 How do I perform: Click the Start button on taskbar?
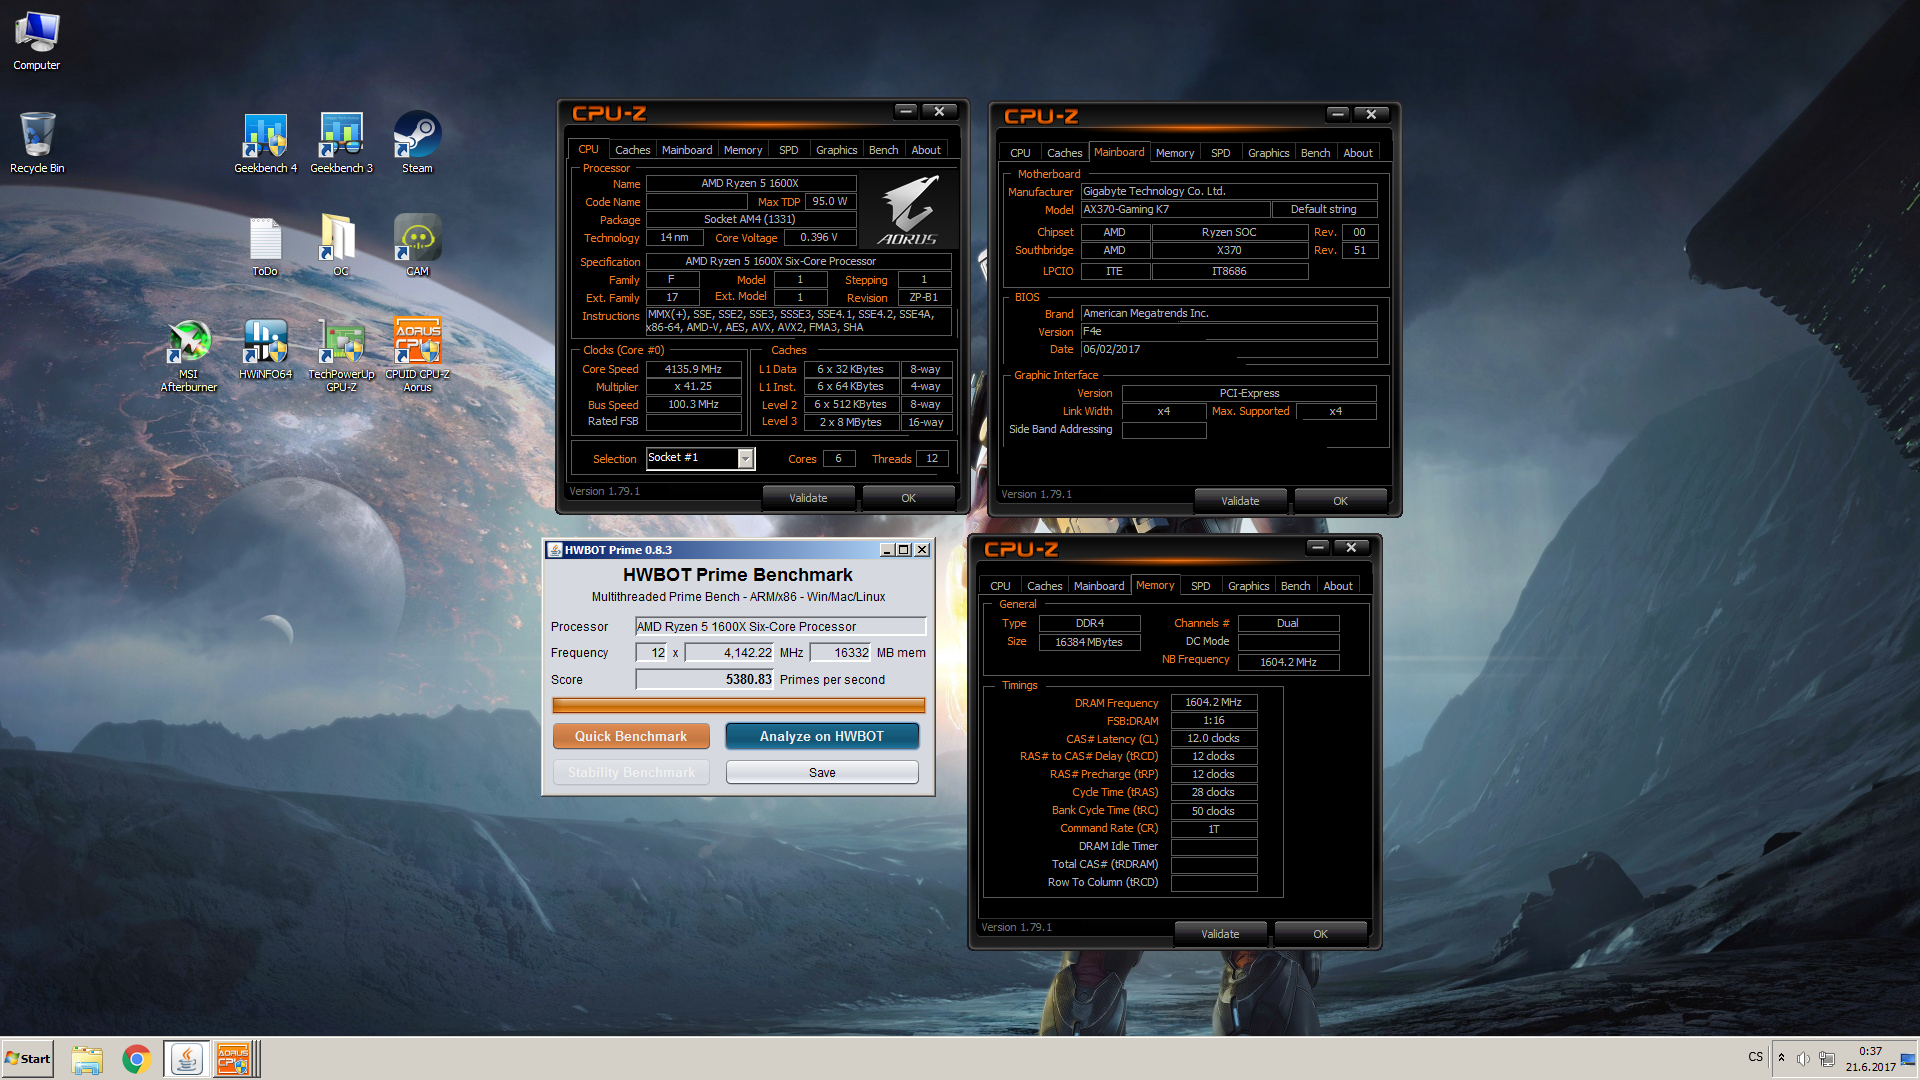[28, 1059]
